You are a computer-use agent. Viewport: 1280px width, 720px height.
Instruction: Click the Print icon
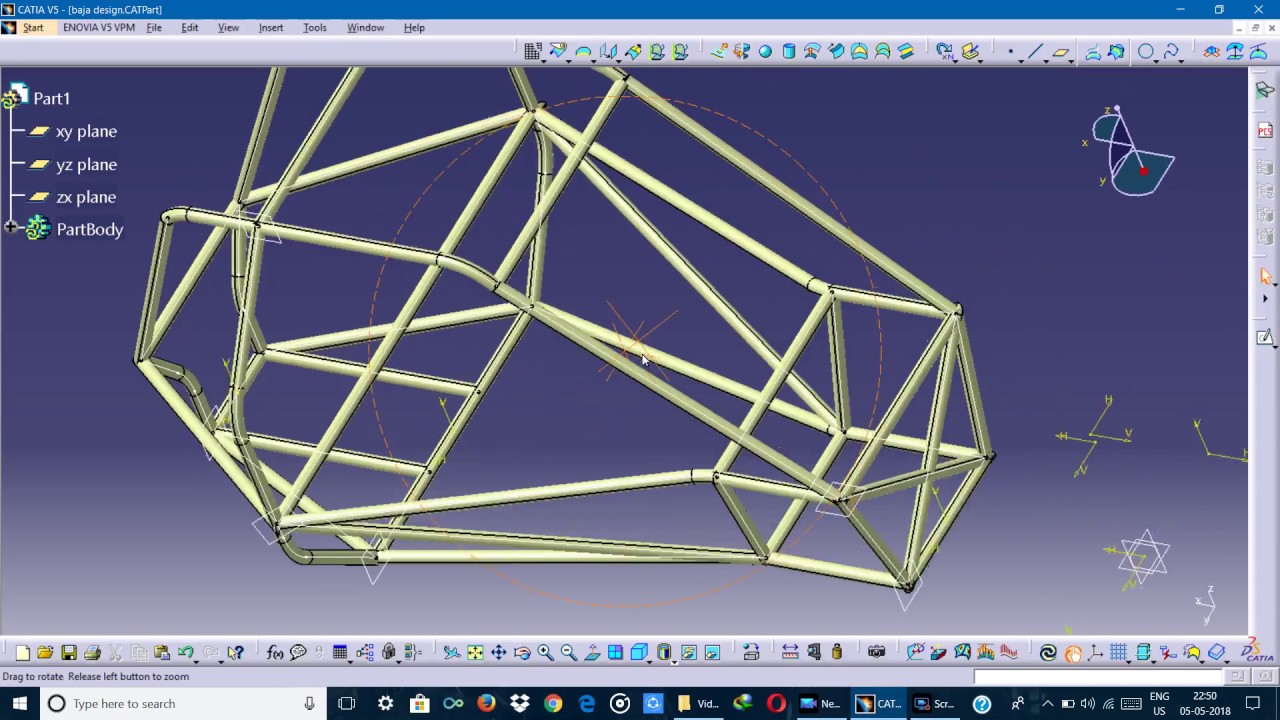click(92, 653)
